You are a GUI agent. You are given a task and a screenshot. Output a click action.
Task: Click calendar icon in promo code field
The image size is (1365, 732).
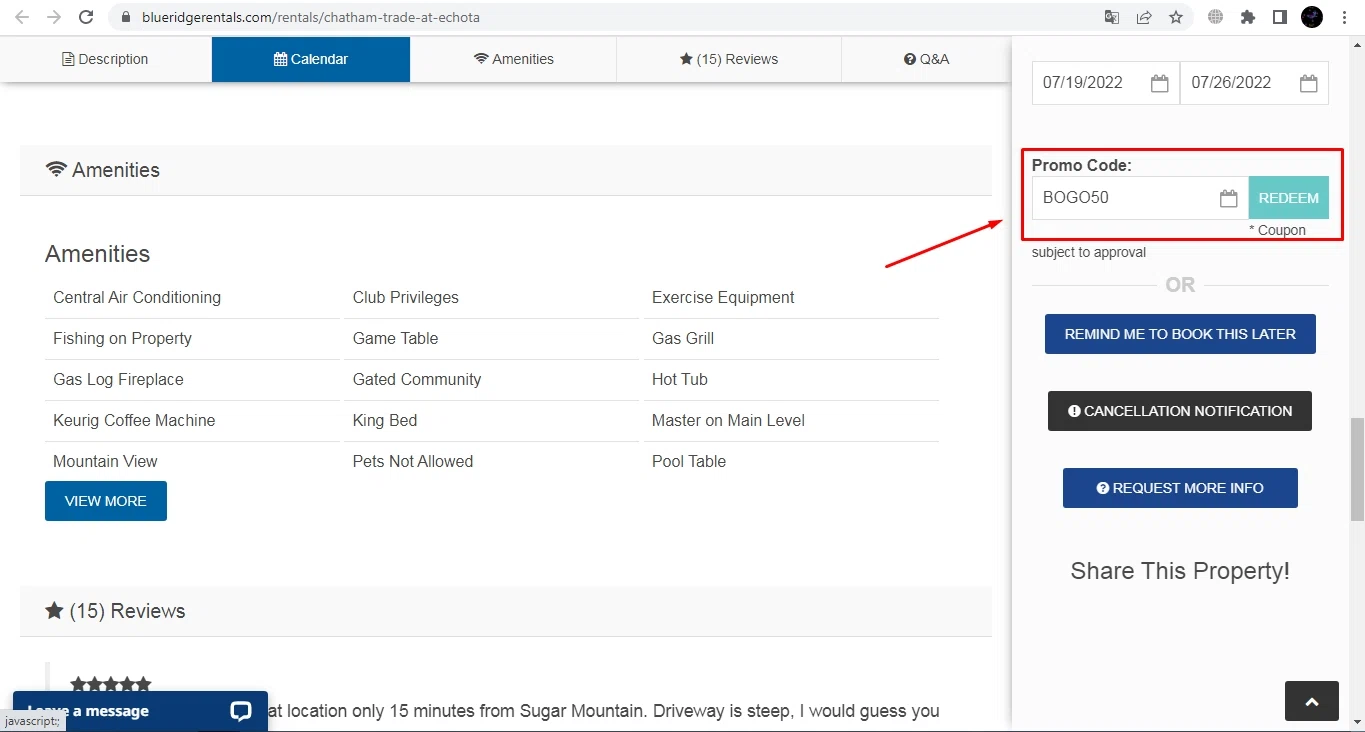[x=1228, y=198]
